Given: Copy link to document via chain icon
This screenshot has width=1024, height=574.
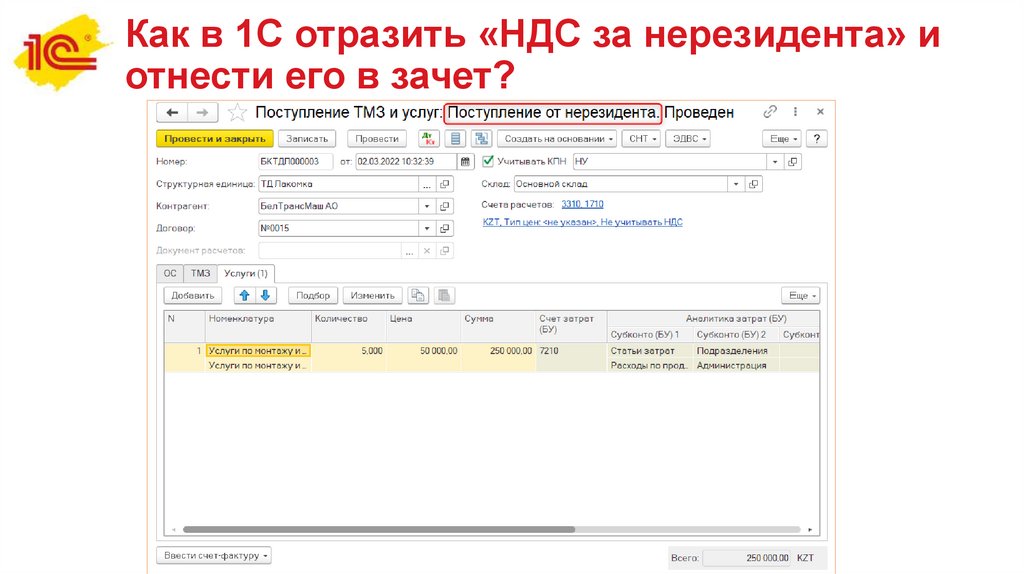Looking at the screenshot, I should tap(770, 112).
